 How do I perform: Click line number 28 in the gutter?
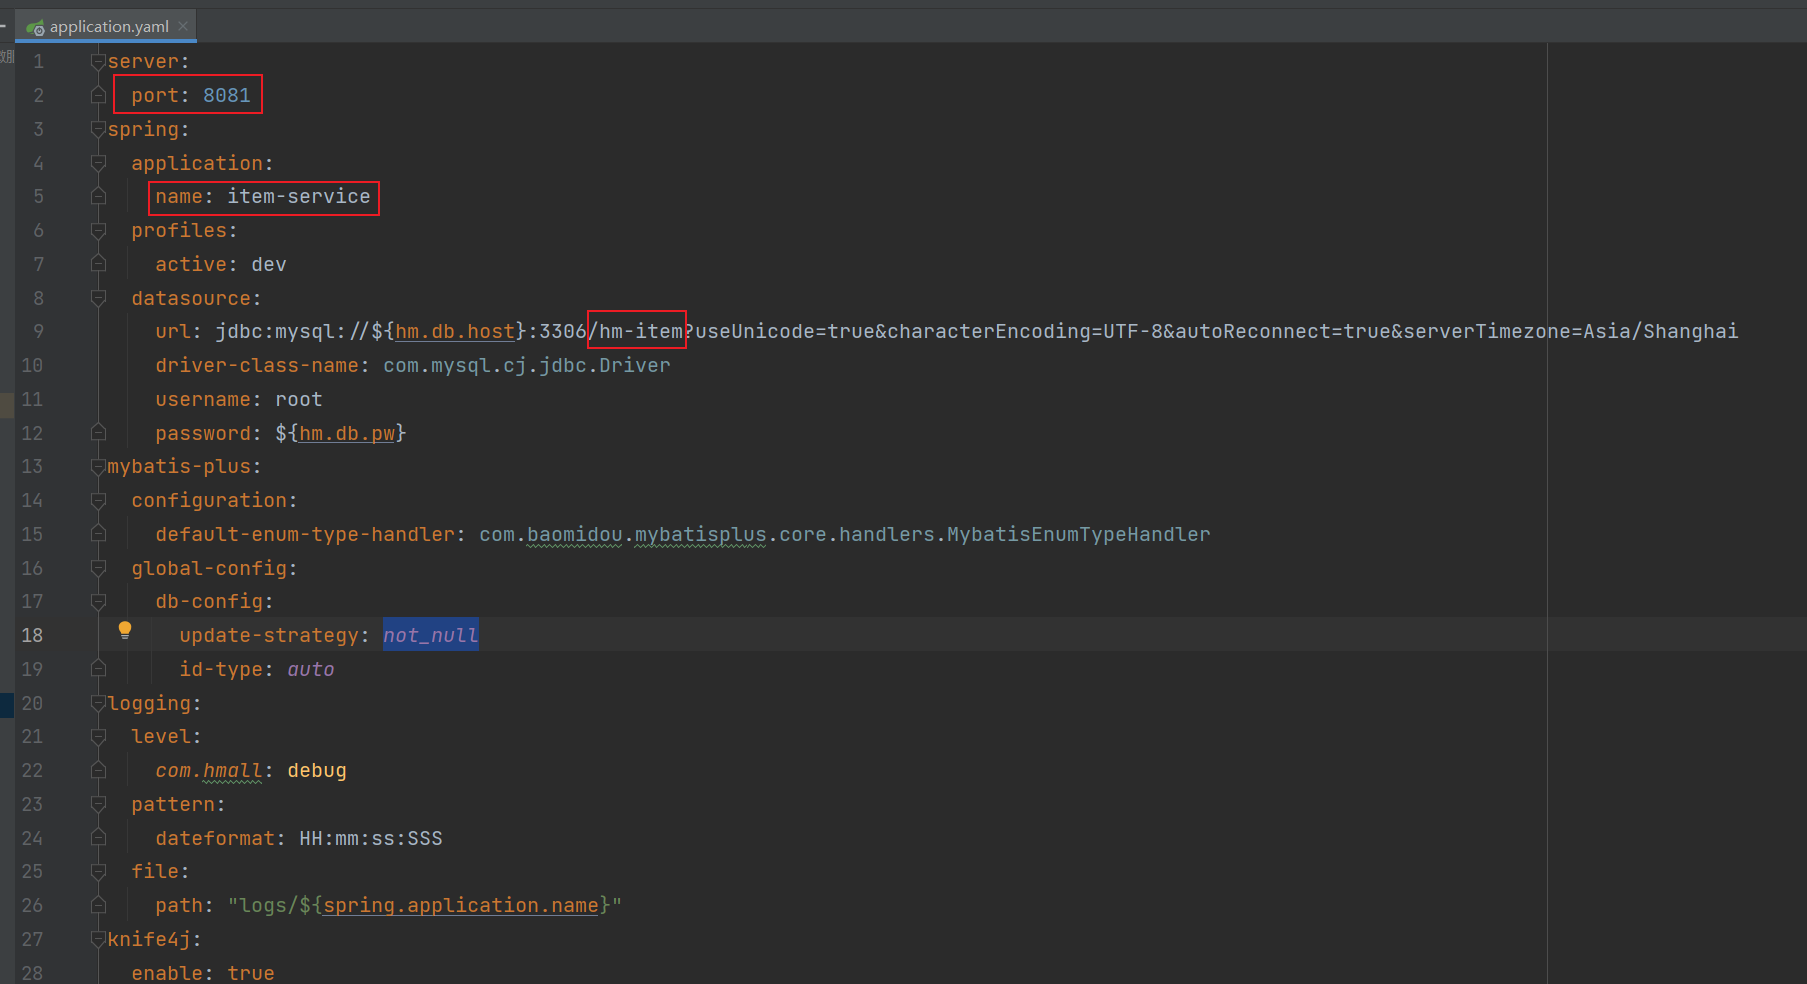coord(32,973)
